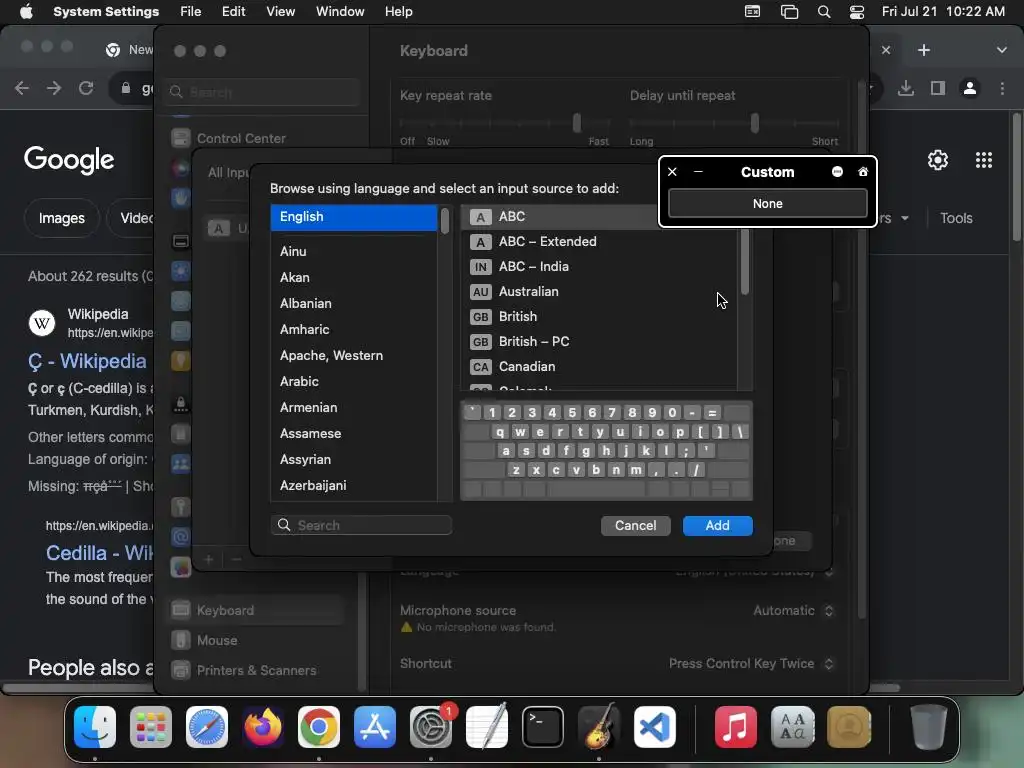Screen dimensions: 1024x768
Task: Open Google quick settings gear
Action: pos(938,160)
